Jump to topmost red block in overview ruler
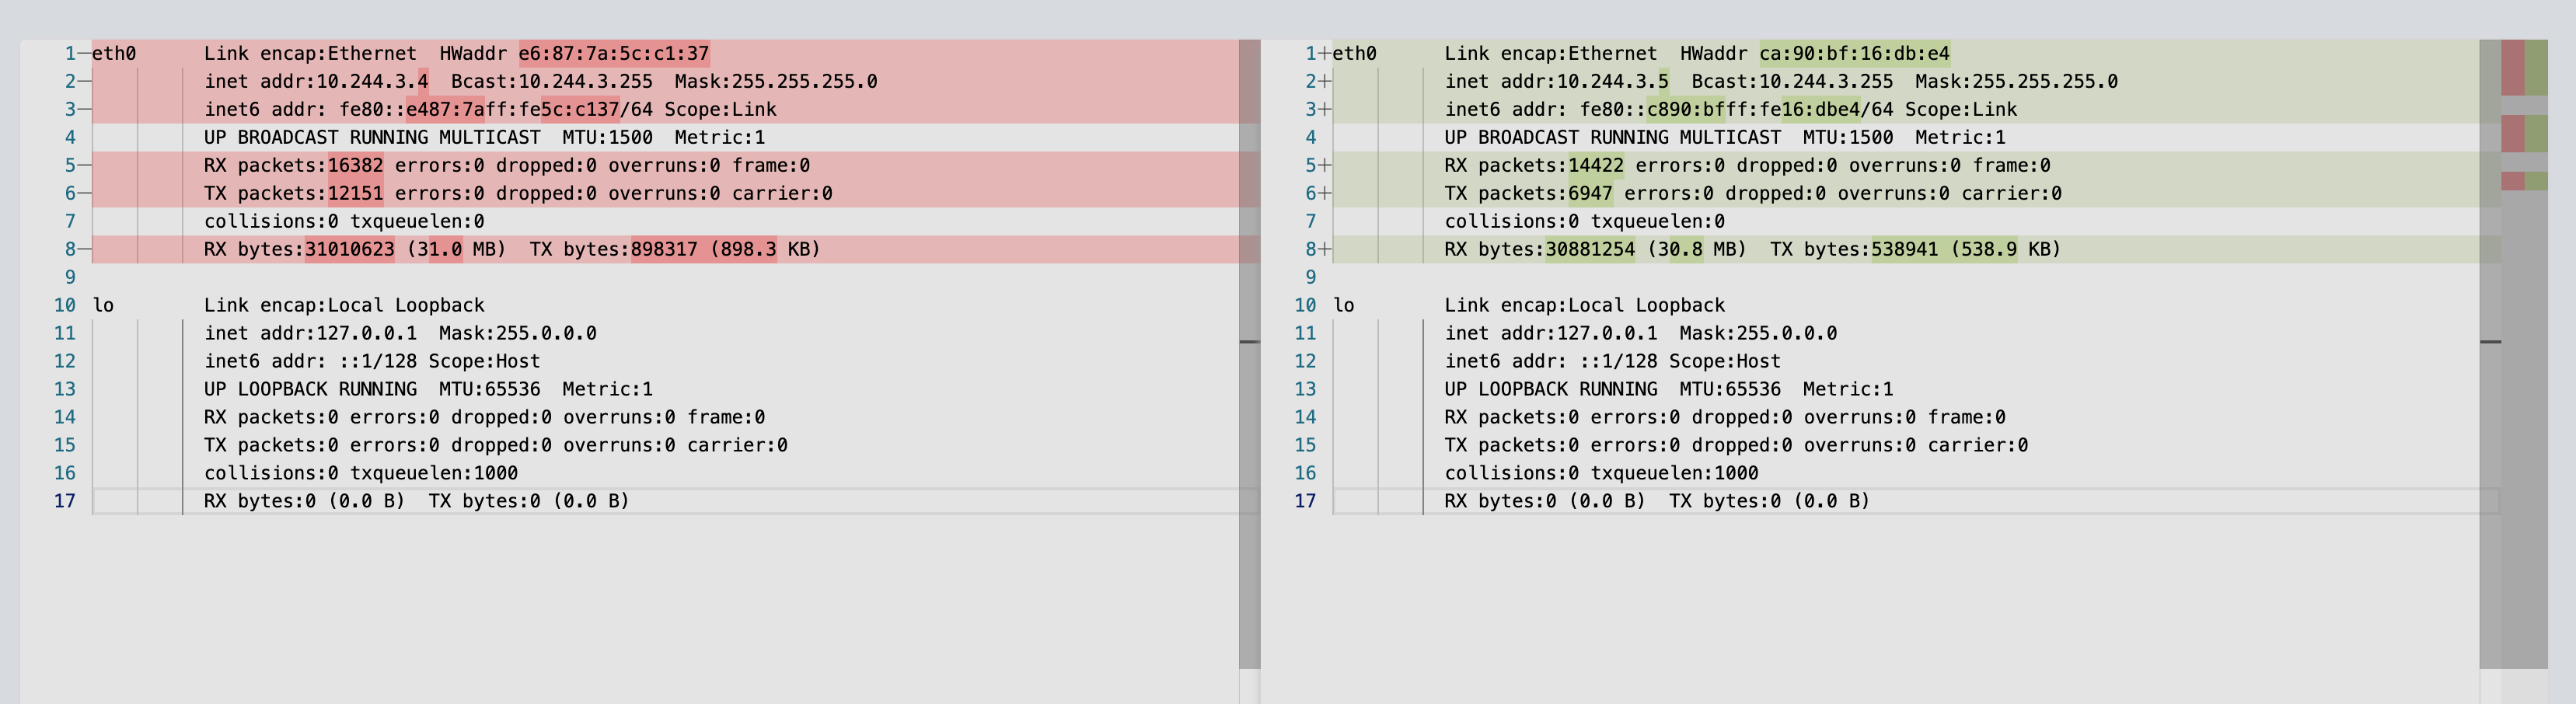The height and width of the screenshot is (704, 2576). pos(2512,68)
